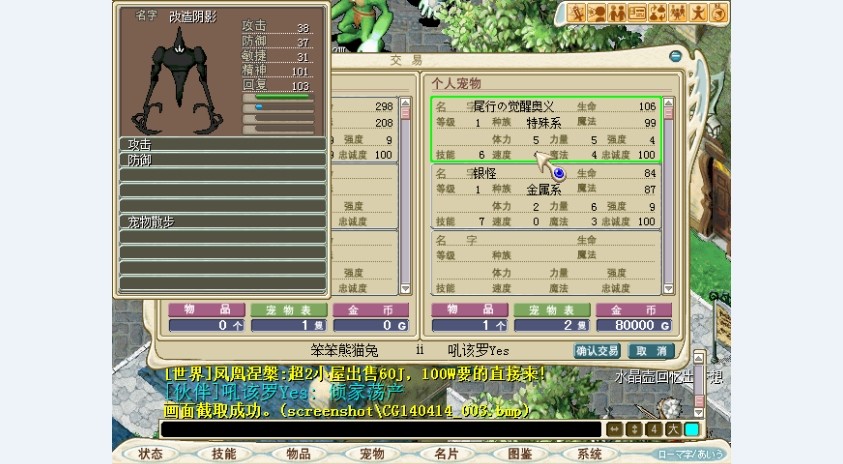Click the rightmost round top toolbar icon

pos(719,12)
